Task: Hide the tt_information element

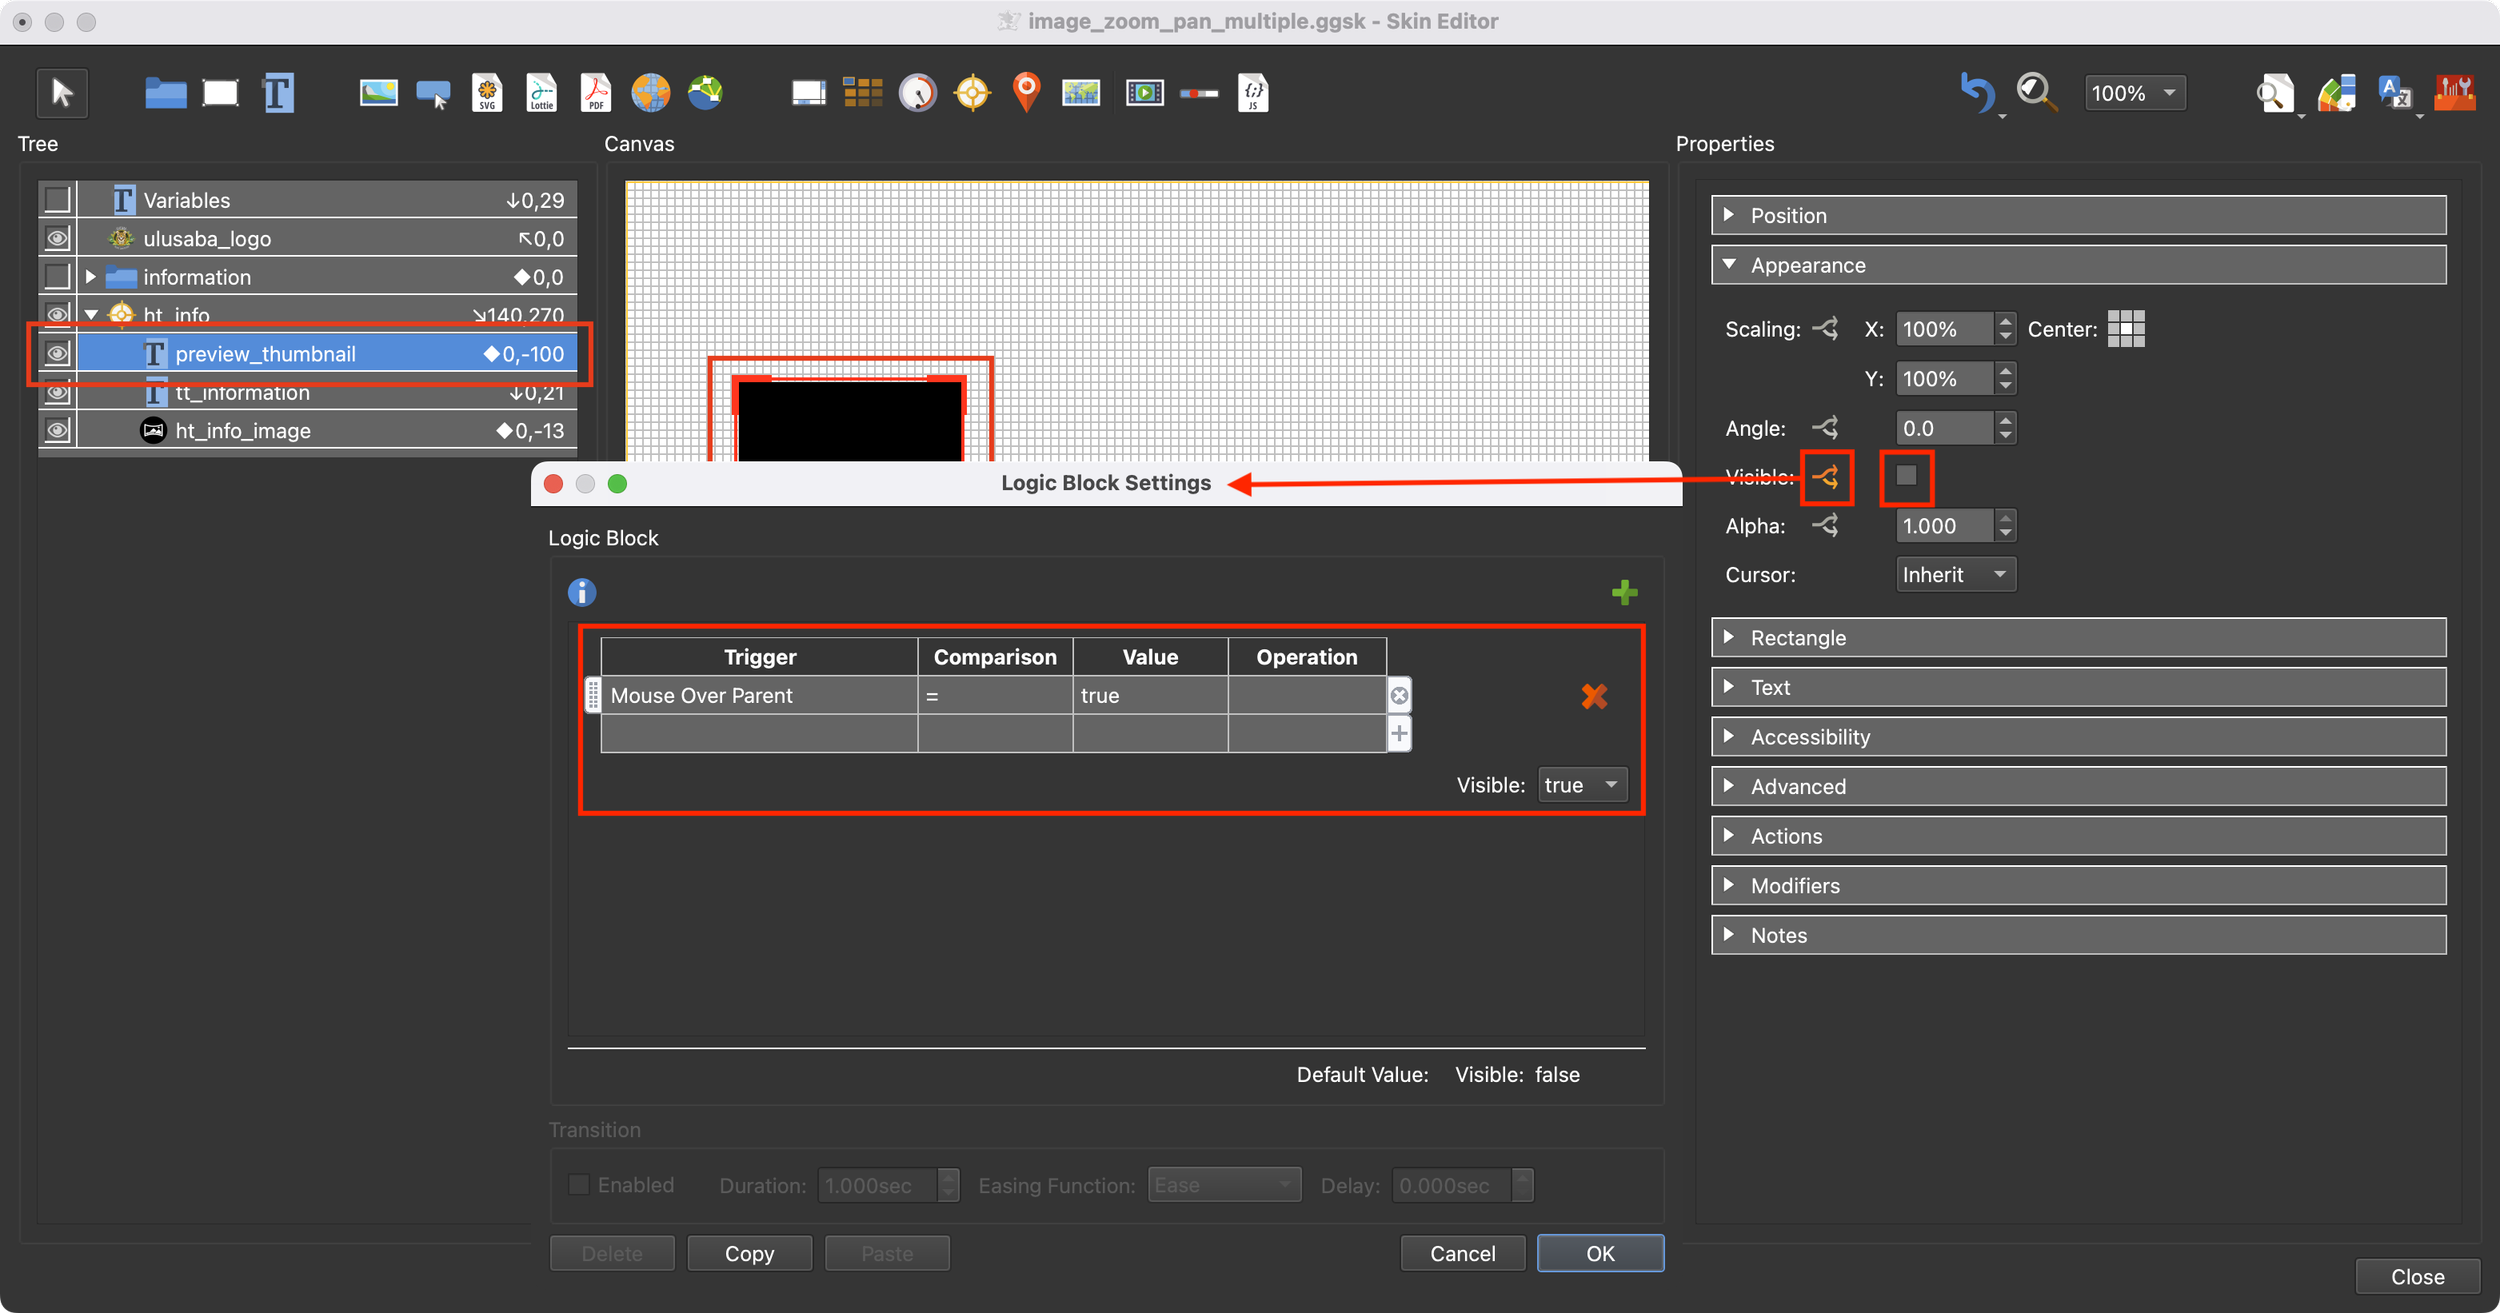Action: (57, 392)
